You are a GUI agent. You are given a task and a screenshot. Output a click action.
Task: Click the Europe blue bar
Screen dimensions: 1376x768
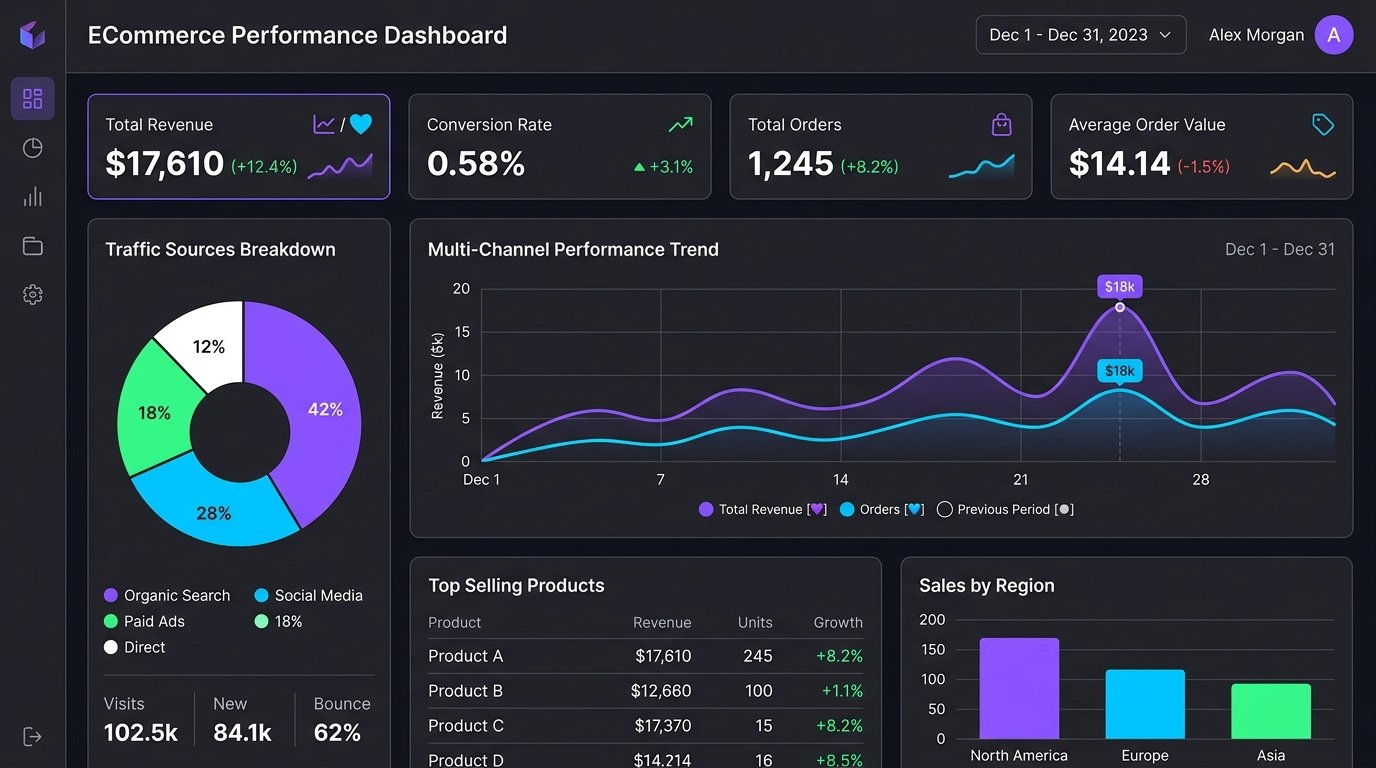pos(1145,704)
